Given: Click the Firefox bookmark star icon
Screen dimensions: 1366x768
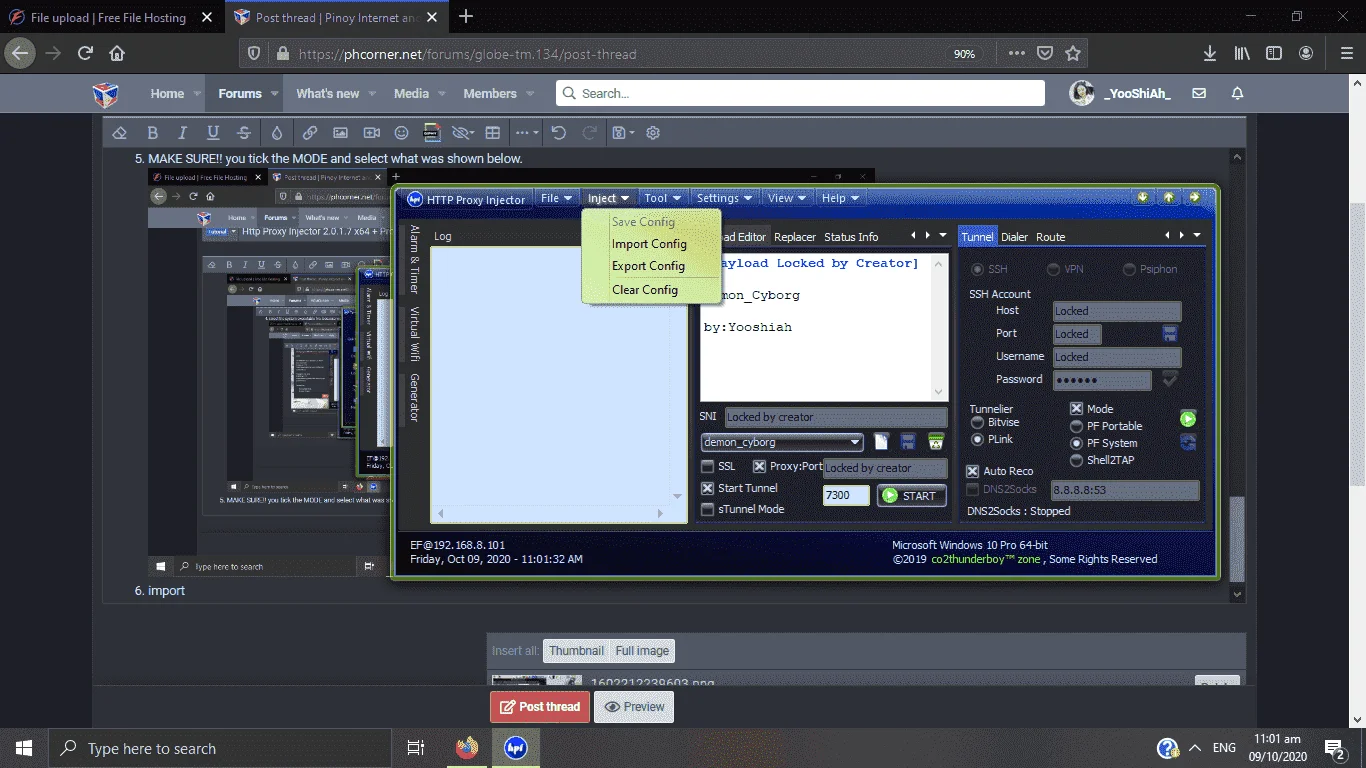Looking at the screenshot, I should pyautogui.click(x=1073, y=54).
